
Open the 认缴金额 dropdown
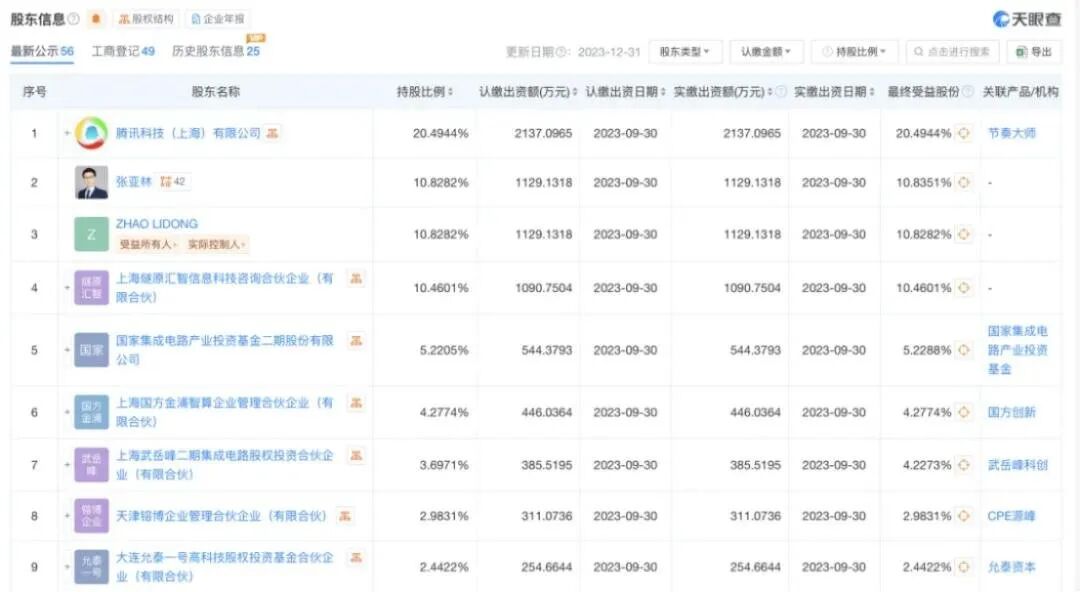pyautogui.click(x=765, y=49)
